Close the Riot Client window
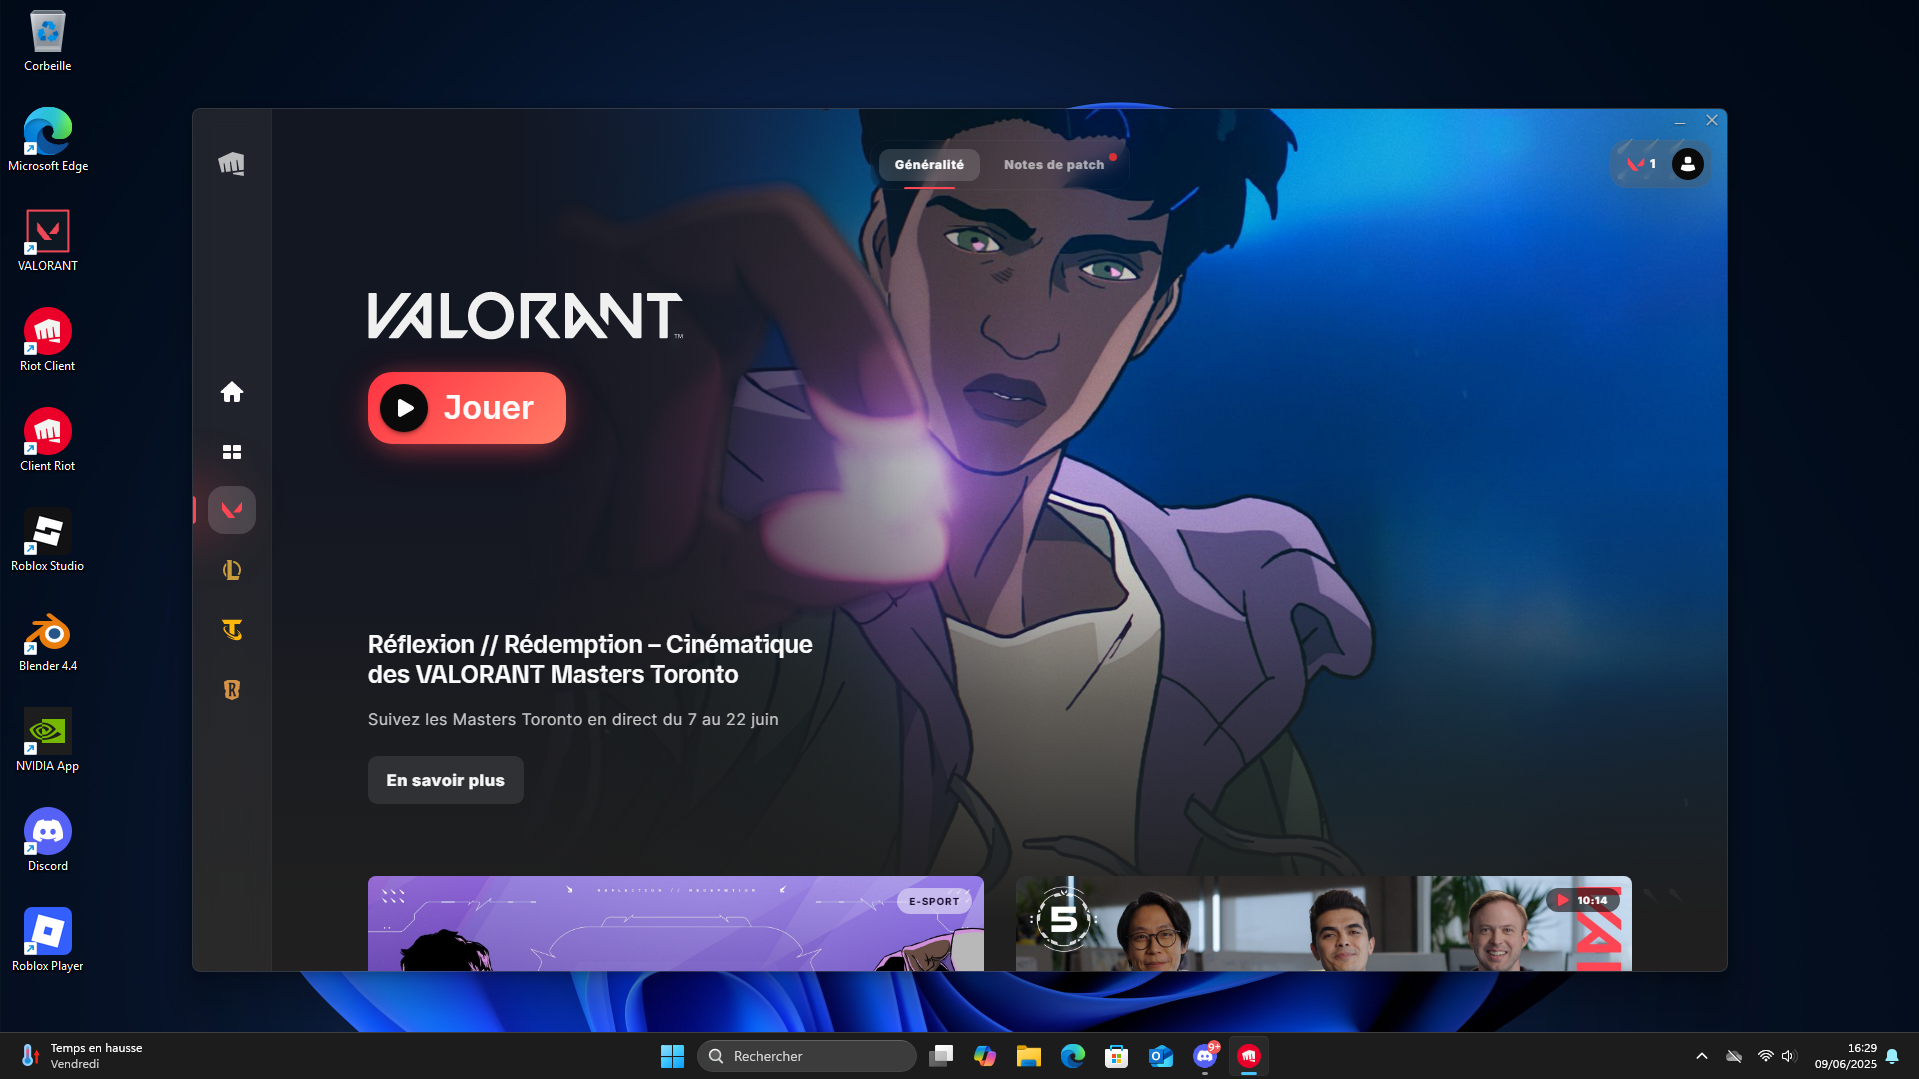The height and width of the screenshot is (1079, 1919). (x=1712, y=121)
